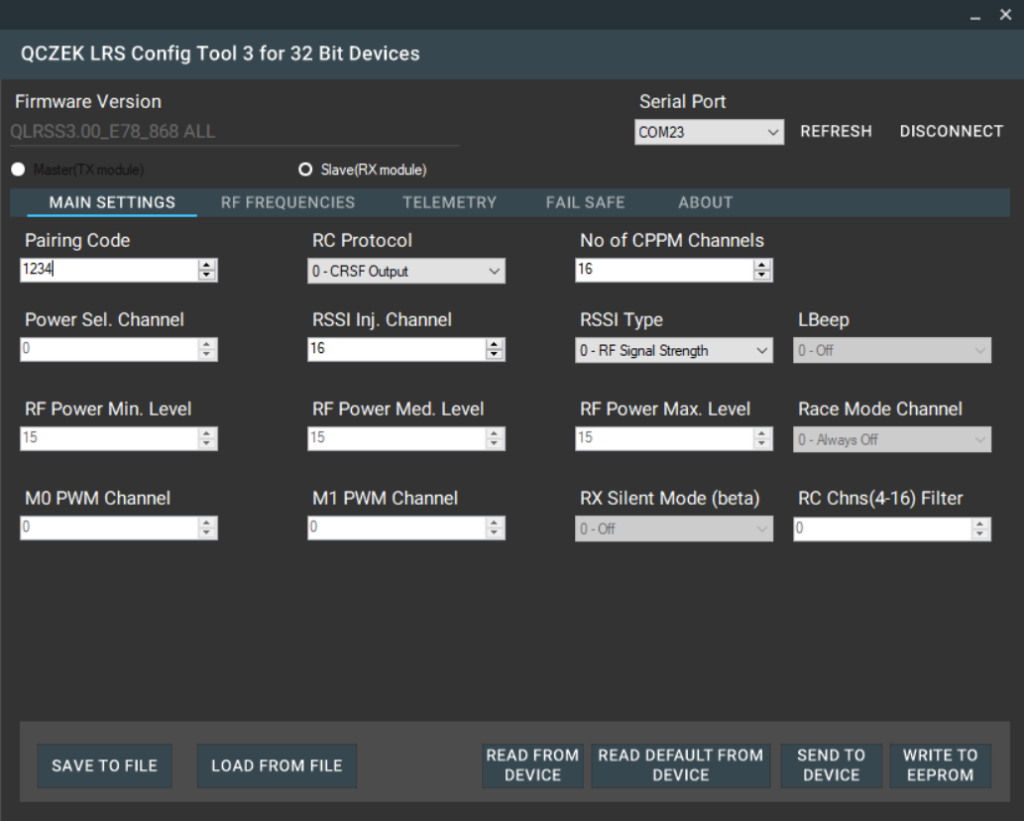The width and height of the screenshot is (1024, 821).
Task: Open the RSSI Type dropdown
Action: pos(673,350)
